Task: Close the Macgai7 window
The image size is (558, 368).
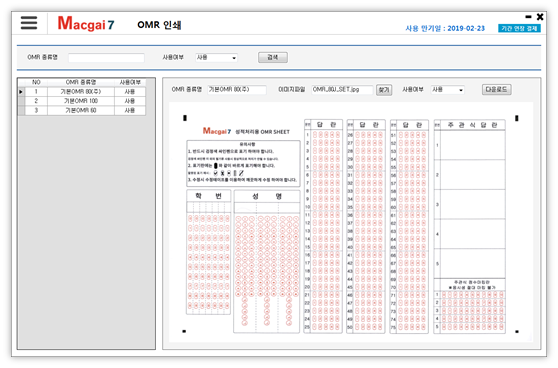Action: [x=540, y=17]
